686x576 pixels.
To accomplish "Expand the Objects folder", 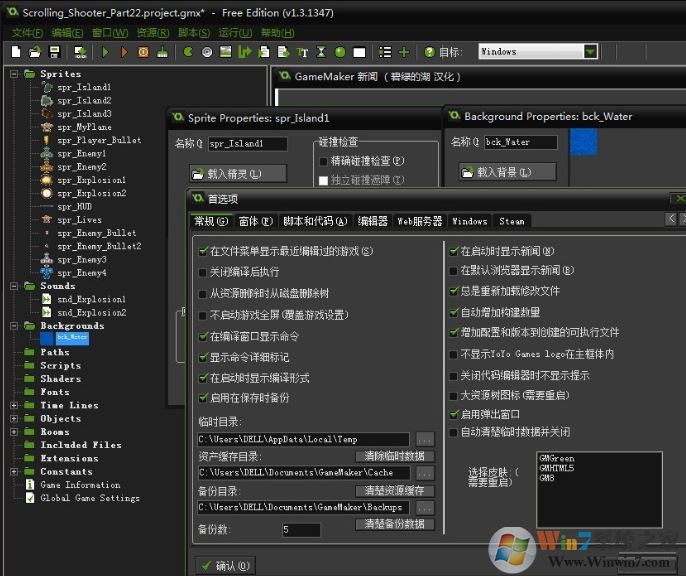I will coord(14,419).
